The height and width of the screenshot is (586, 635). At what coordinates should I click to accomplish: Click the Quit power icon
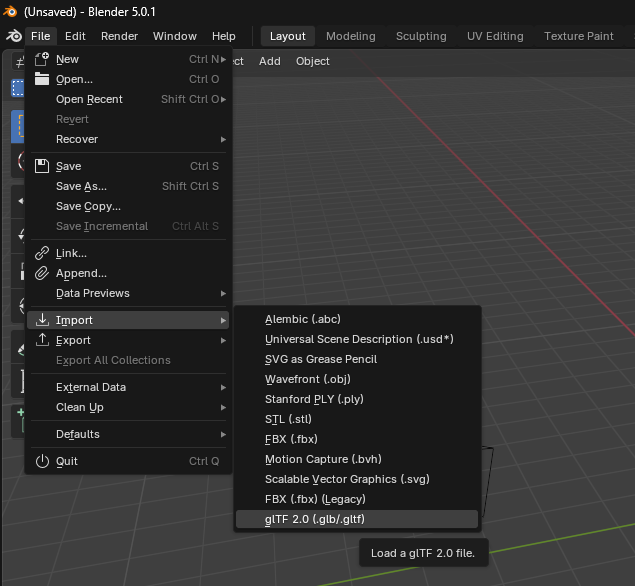42,461
